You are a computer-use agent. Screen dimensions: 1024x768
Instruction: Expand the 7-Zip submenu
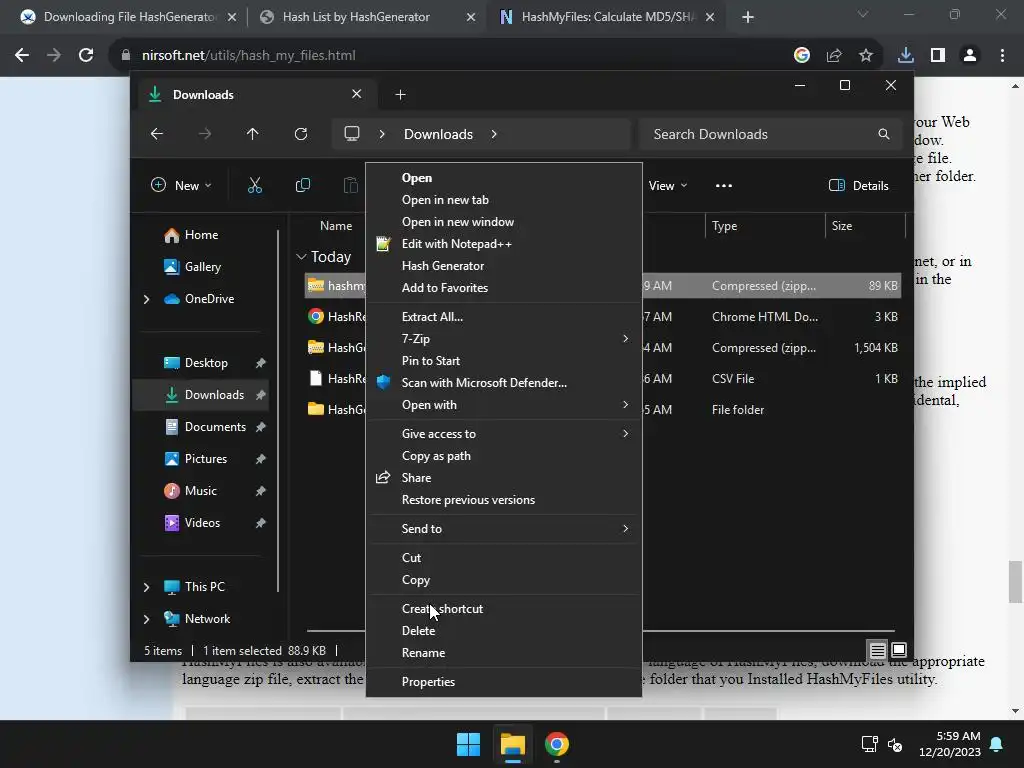tap(504, 339)
